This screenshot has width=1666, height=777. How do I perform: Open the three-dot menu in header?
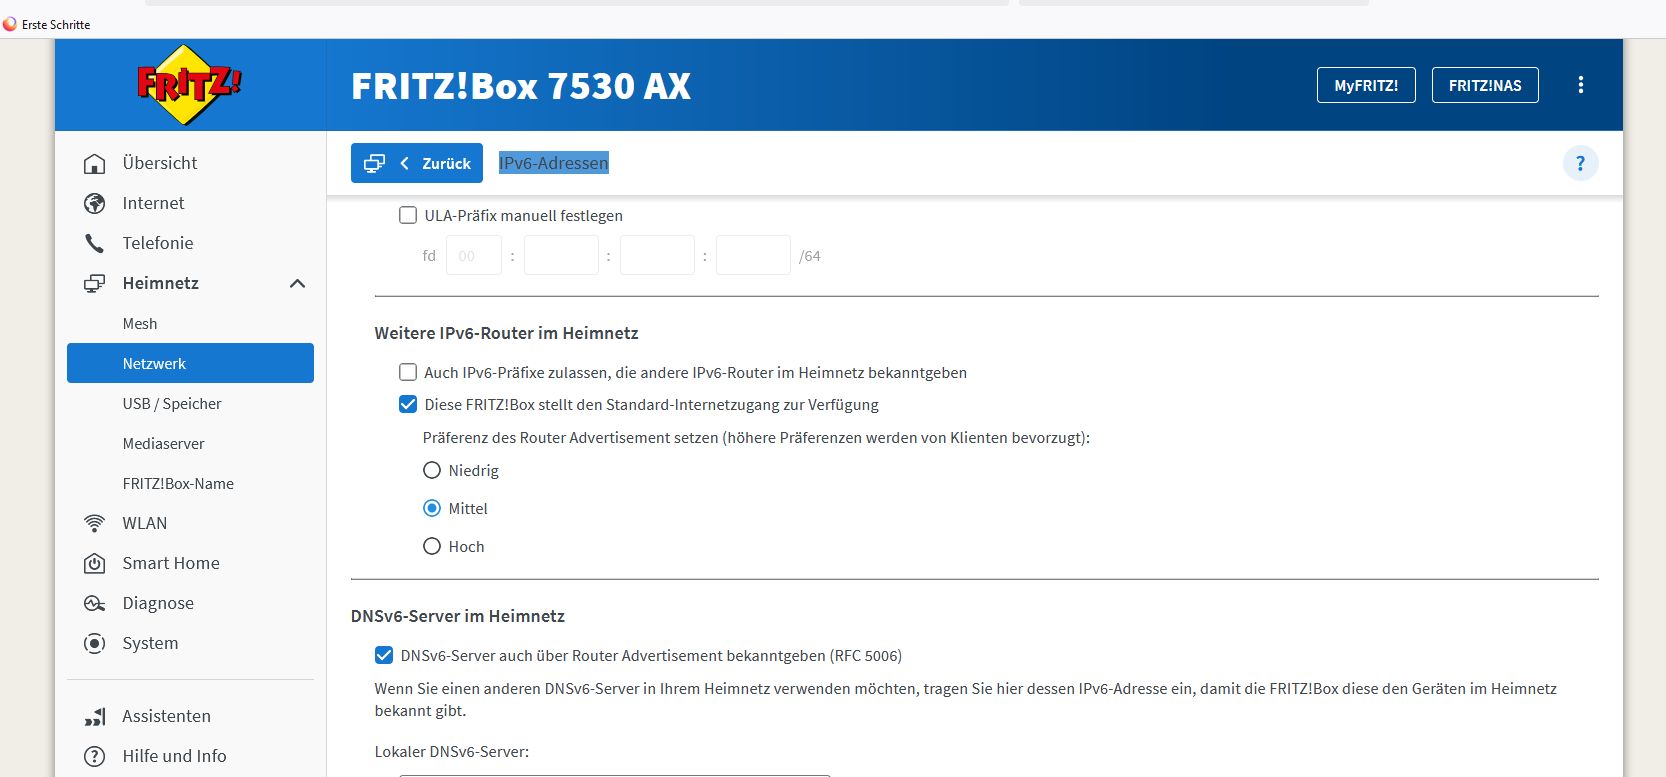tap(1580, 85)
